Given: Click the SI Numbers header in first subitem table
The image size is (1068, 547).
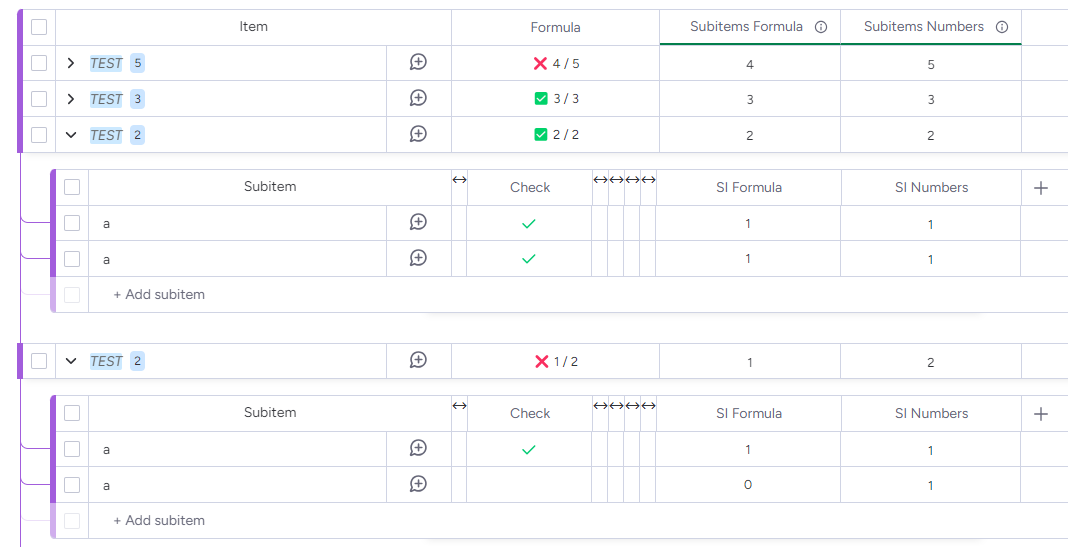Looking at the screenshot, I should pyautogui.click(x=931, y=187).
